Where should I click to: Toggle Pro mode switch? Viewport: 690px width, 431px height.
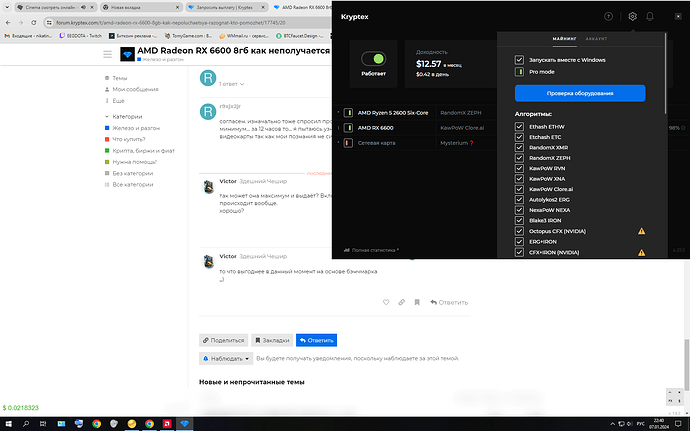[x=519, y=72]
